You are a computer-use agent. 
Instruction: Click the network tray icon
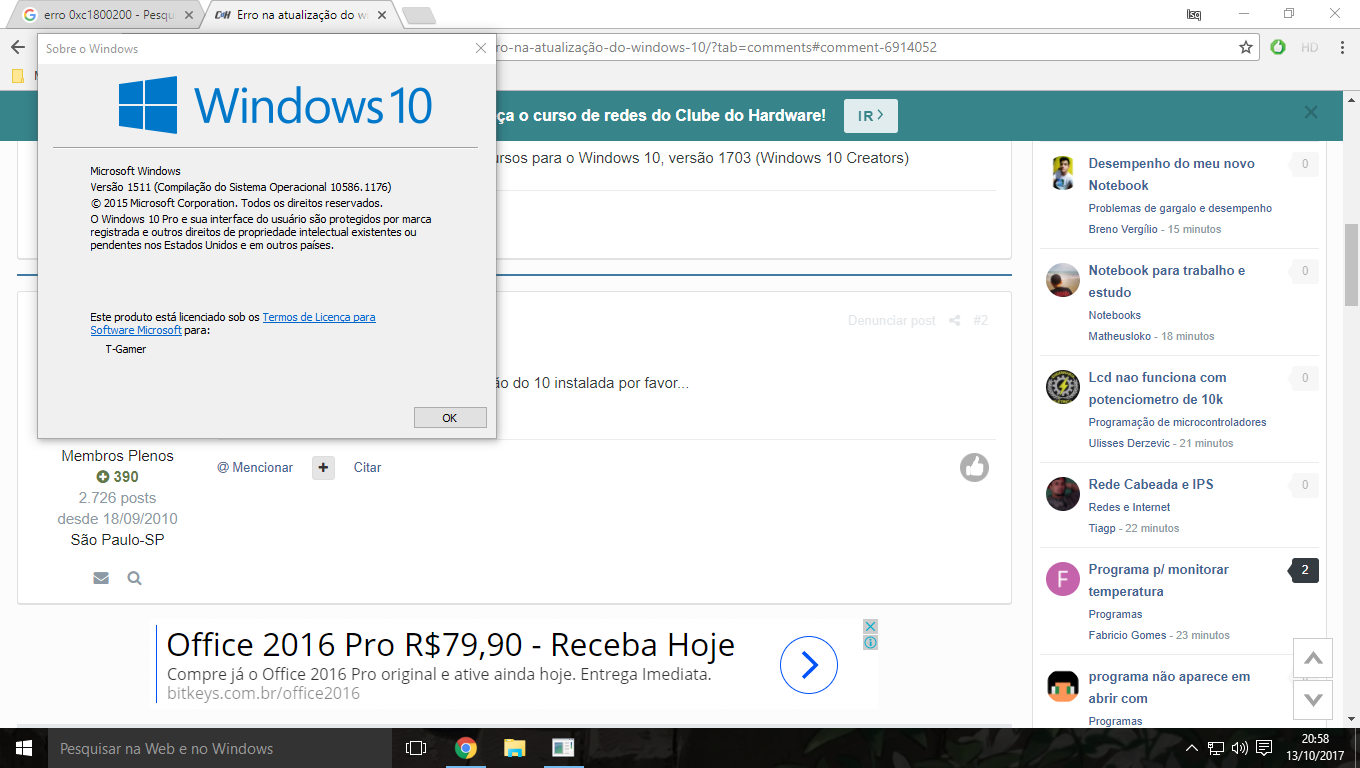point(1216,748)
